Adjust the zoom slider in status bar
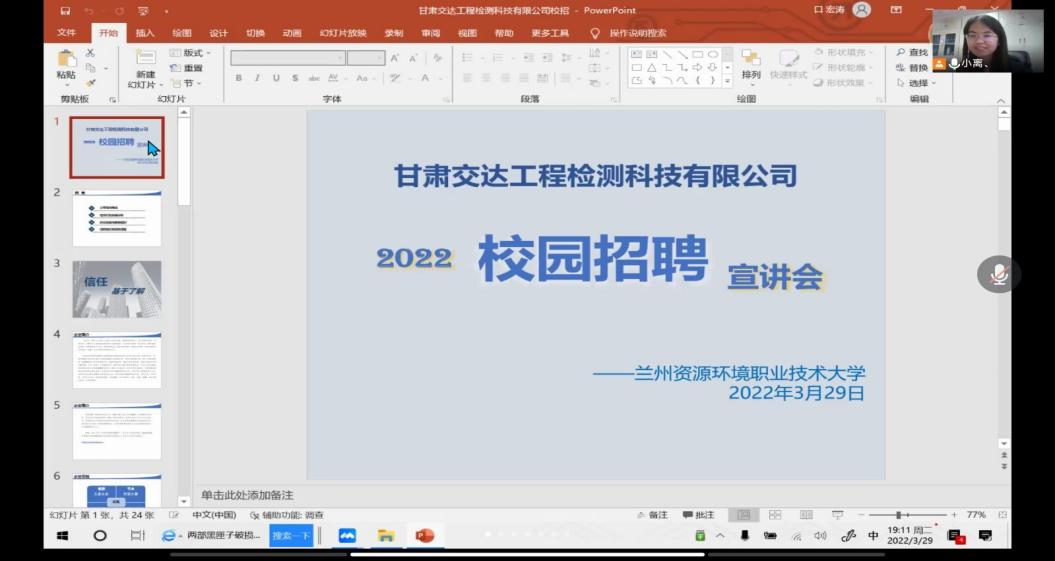1055x561 pixels. click(x=906, y=515)
